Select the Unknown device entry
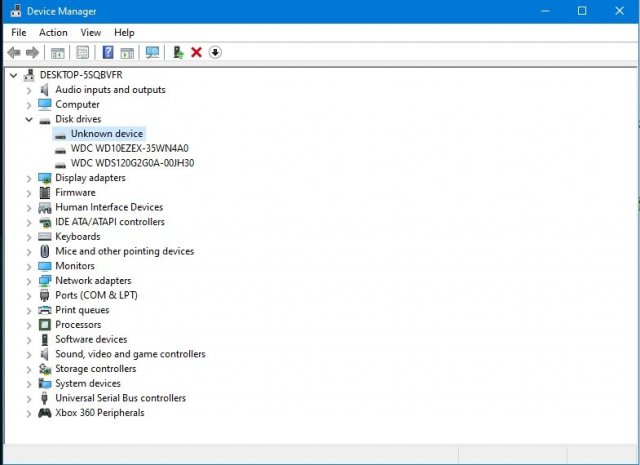Viewport: 640px width, 465px height. tap(107, 134)
